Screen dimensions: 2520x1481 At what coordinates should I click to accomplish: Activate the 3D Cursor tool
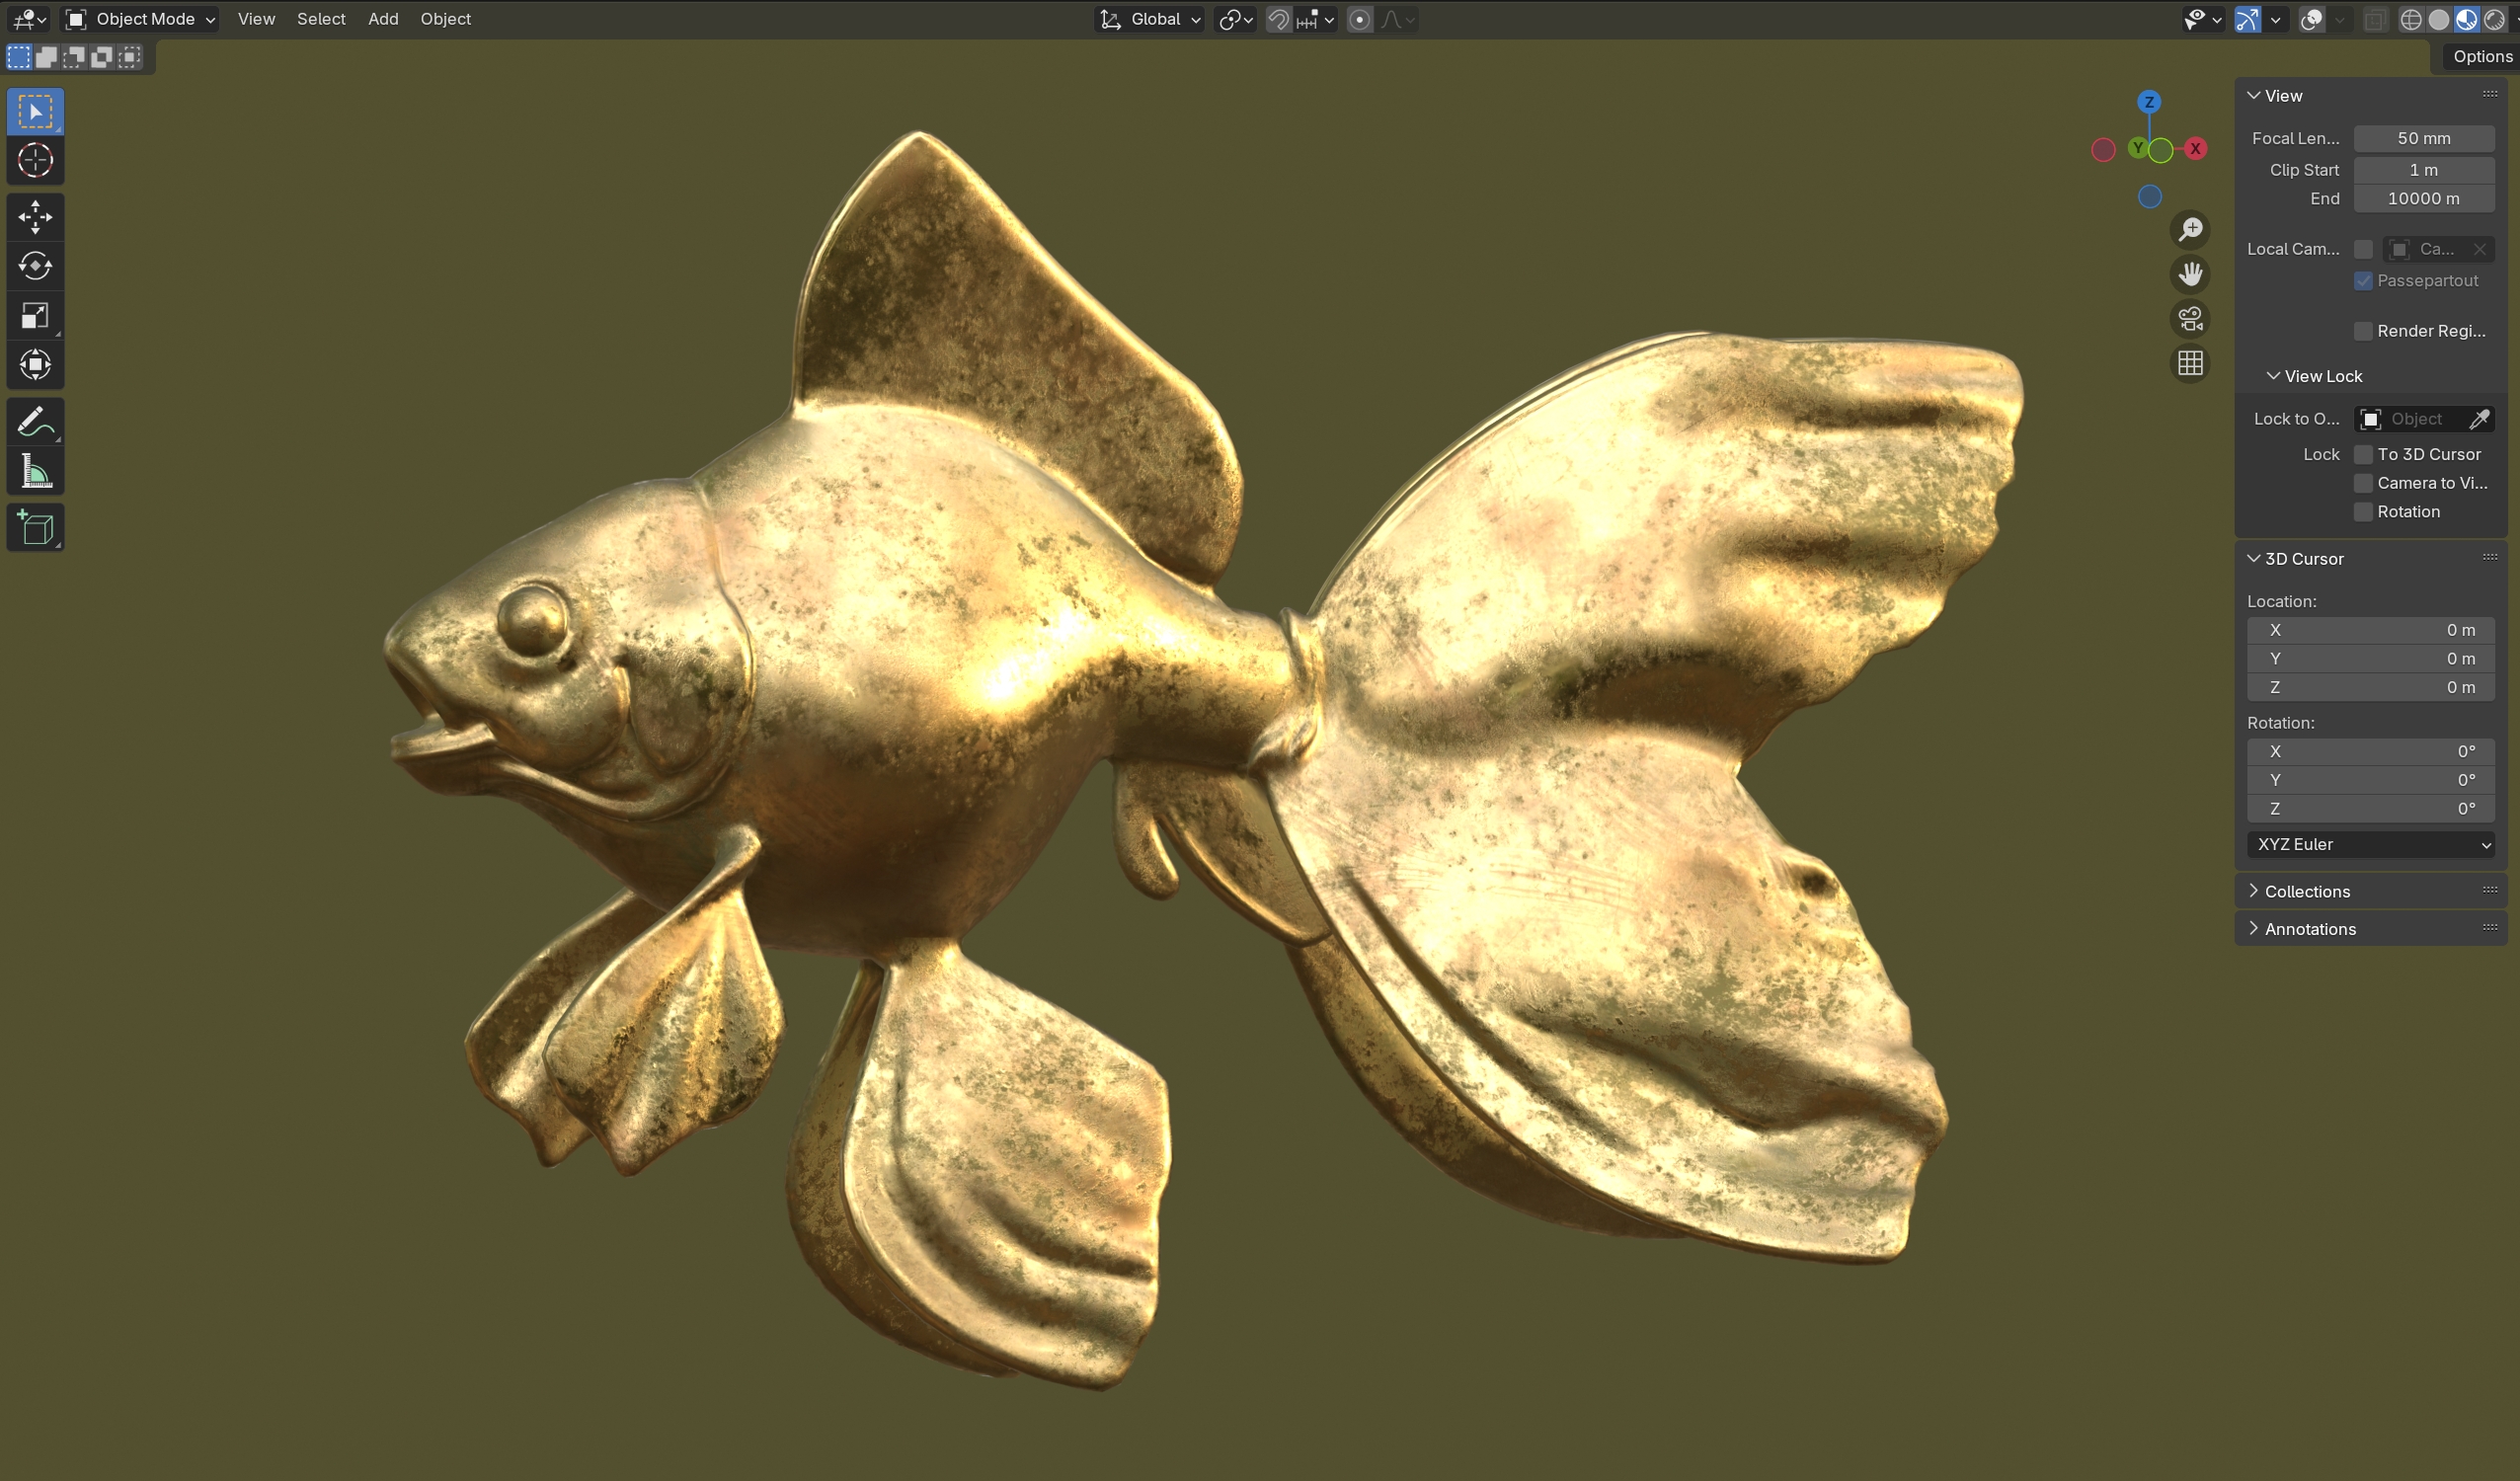pyautogui.click(x=35, y=160)
